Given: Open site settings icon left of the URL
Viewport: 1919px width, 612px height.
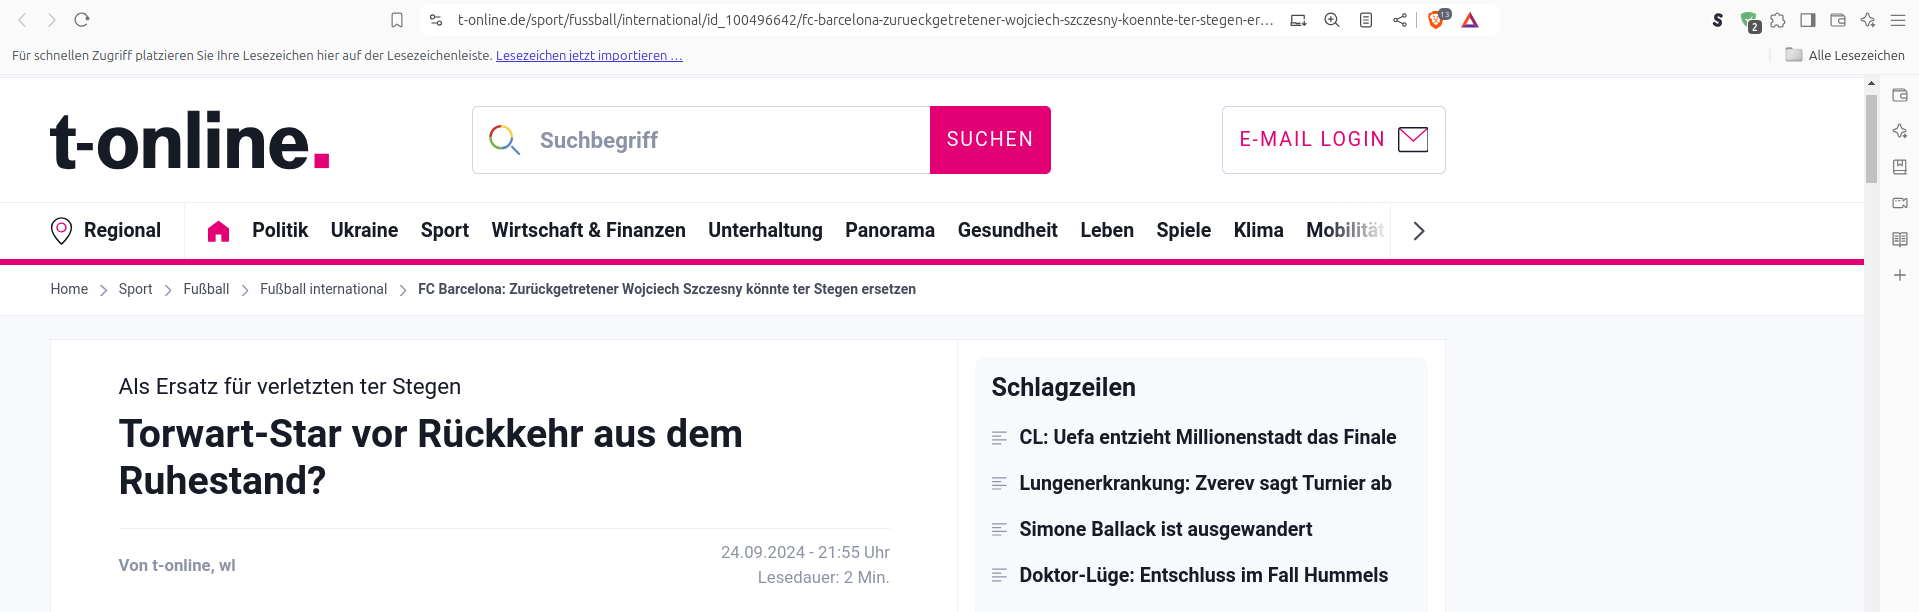Looking at the screenshot, I should (x=436, y=20).
